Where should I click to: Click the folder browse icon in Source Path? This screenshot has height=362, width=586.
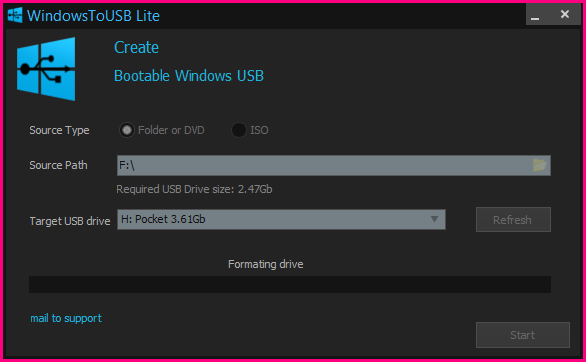[x=539, y=165]
